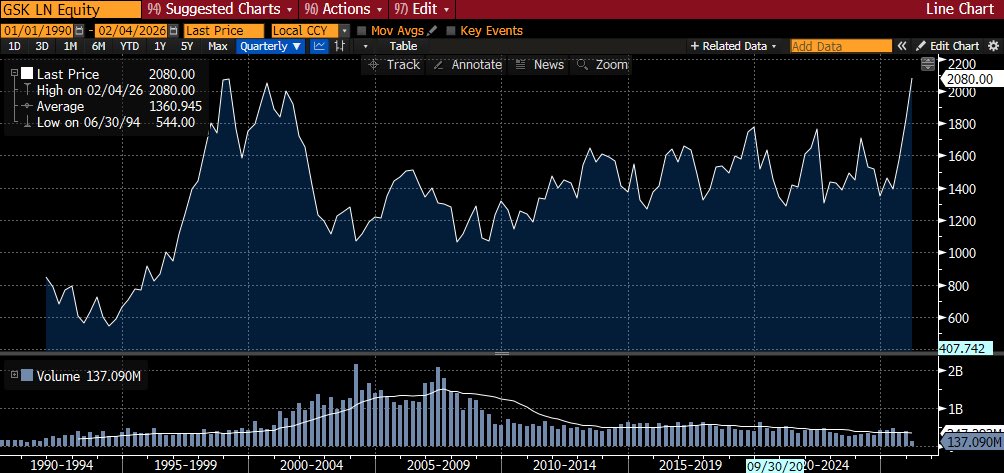Select the 6M time range
The width and height of the screenshot is (1004, 473).
pos(99,46)
